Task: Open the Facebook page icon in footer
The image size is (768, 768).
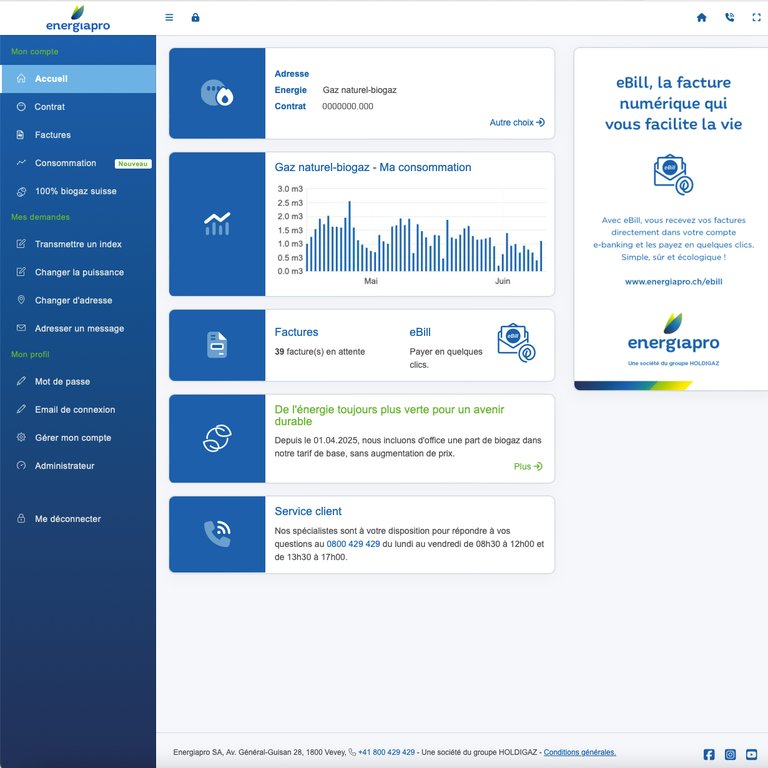Action: click(709, 754)
